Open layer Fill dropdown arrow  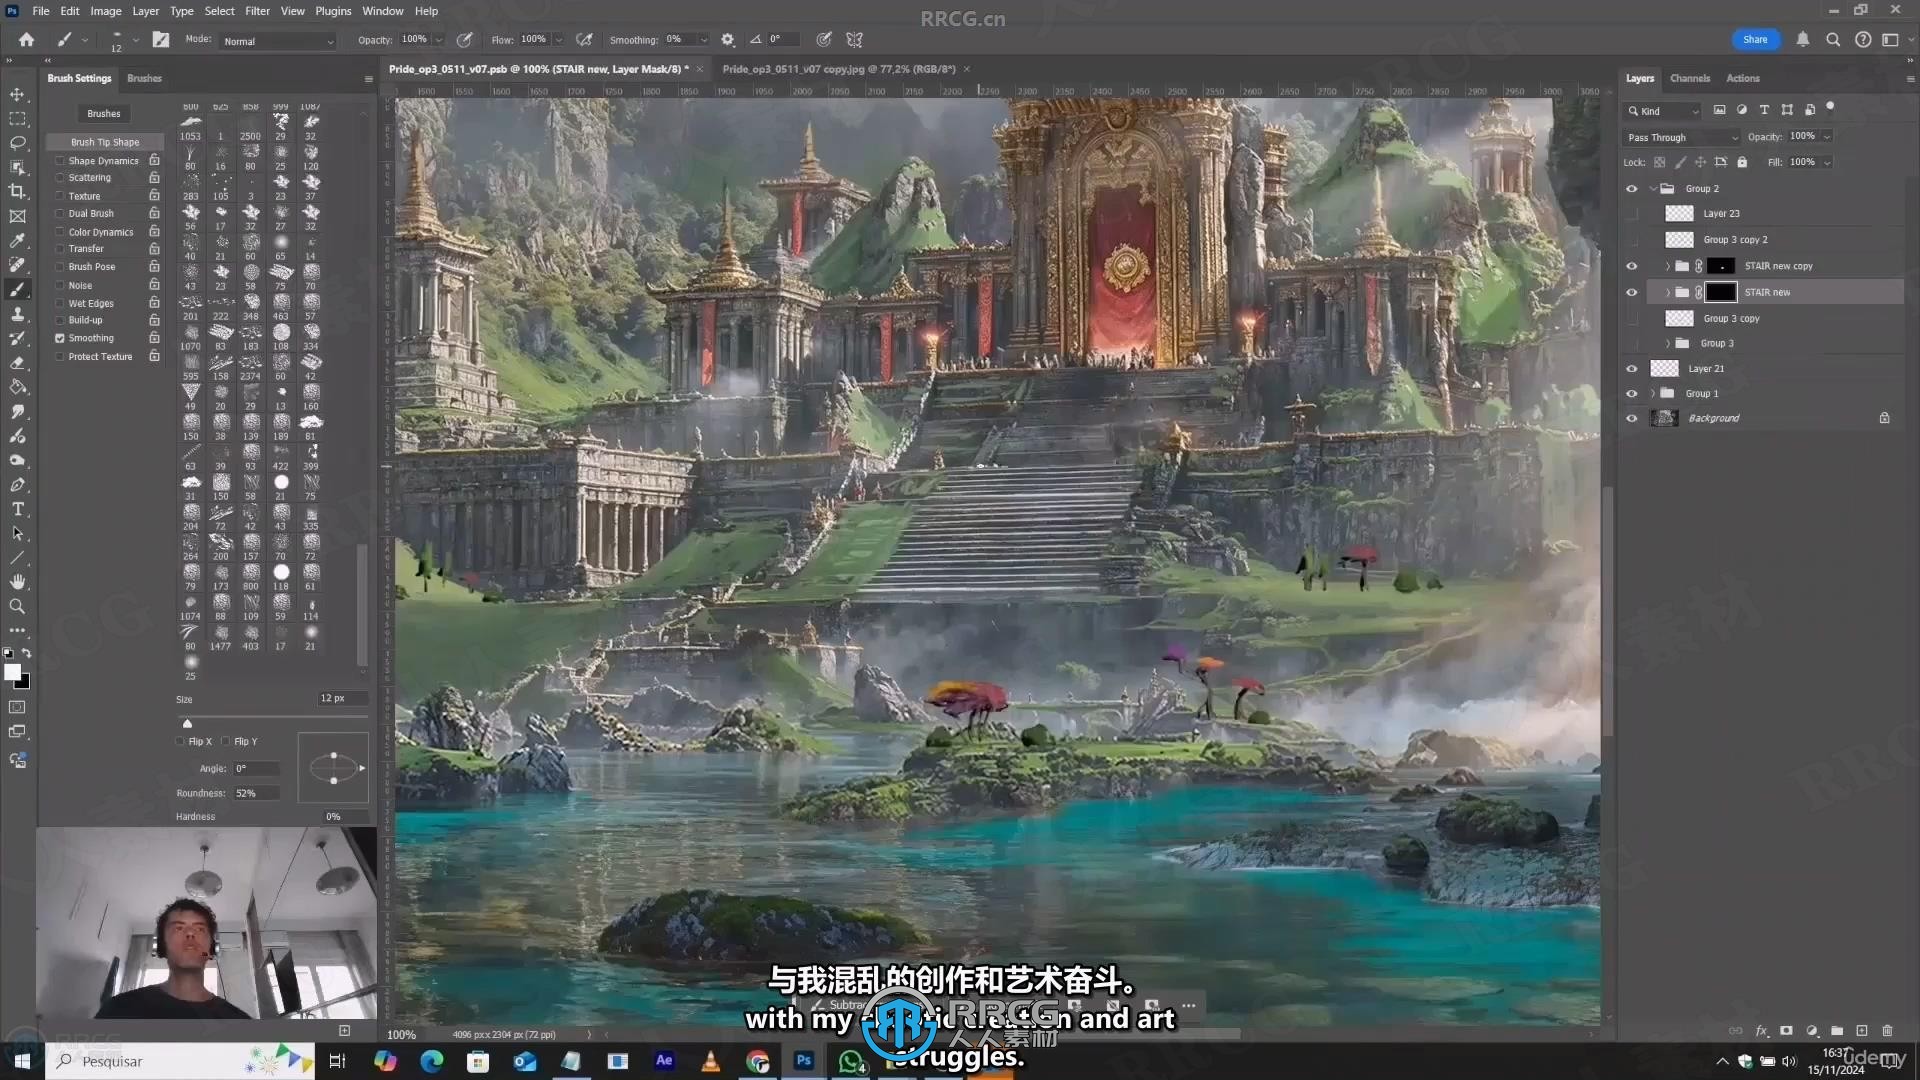click(x=1827, y=162)
